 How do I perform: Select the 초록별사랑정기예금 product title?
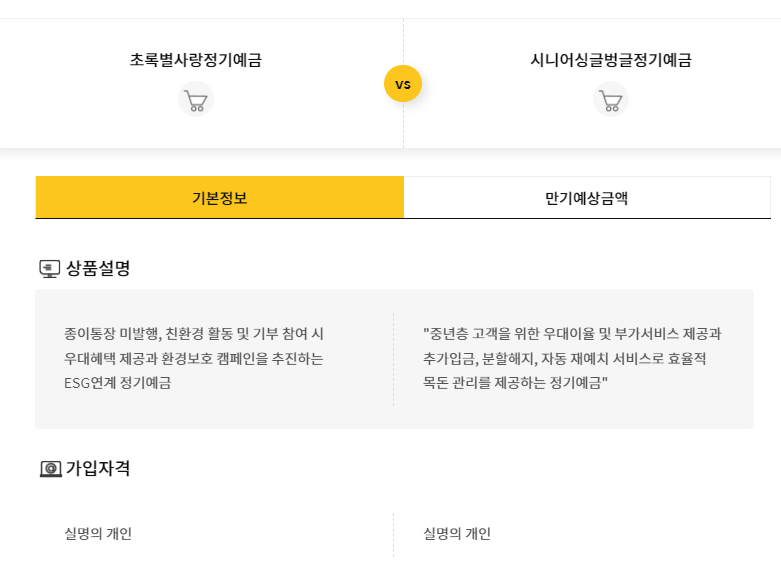[x=196, y=60]
